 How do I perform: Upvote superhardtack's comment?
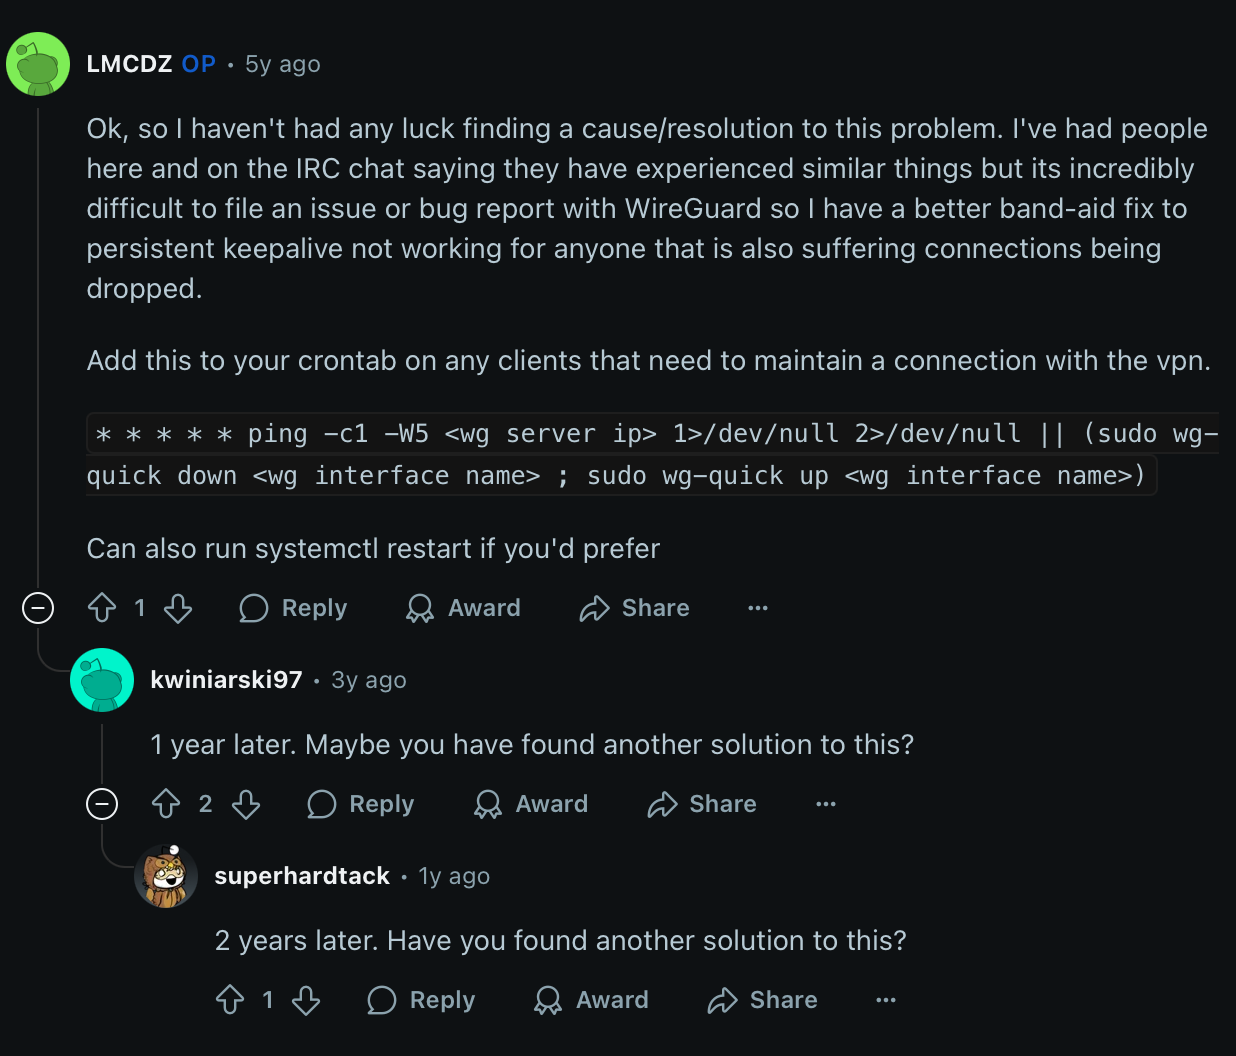[x=230, y=1000]
